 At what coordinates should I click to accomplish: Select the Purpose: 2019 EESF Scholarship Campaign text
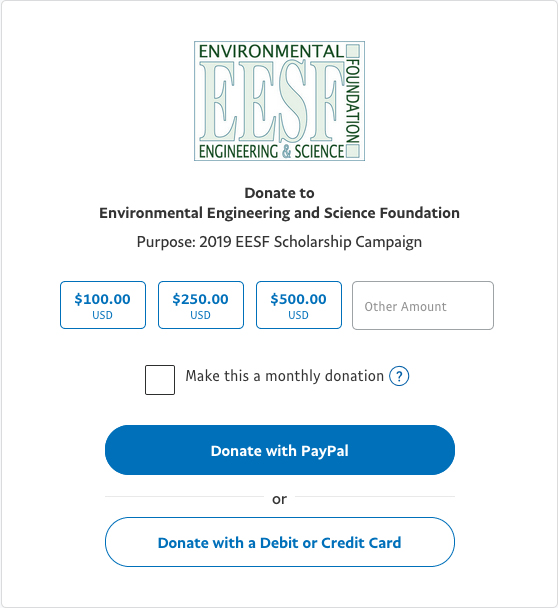coord(279,242)
